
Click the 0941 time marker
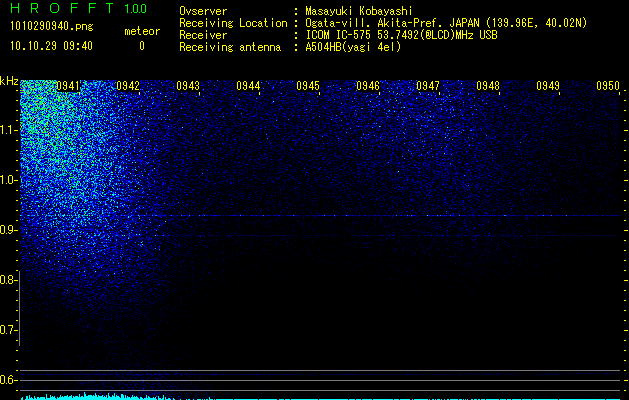(x=68, y=86)
